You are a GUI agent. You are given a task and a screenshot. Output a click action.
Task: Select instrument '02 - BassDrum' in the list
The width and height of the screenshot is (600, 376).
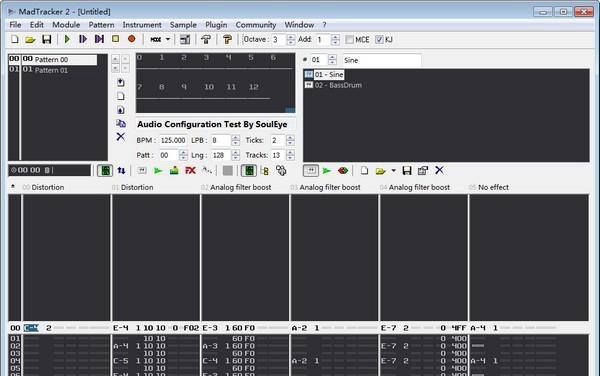(333, 85)
